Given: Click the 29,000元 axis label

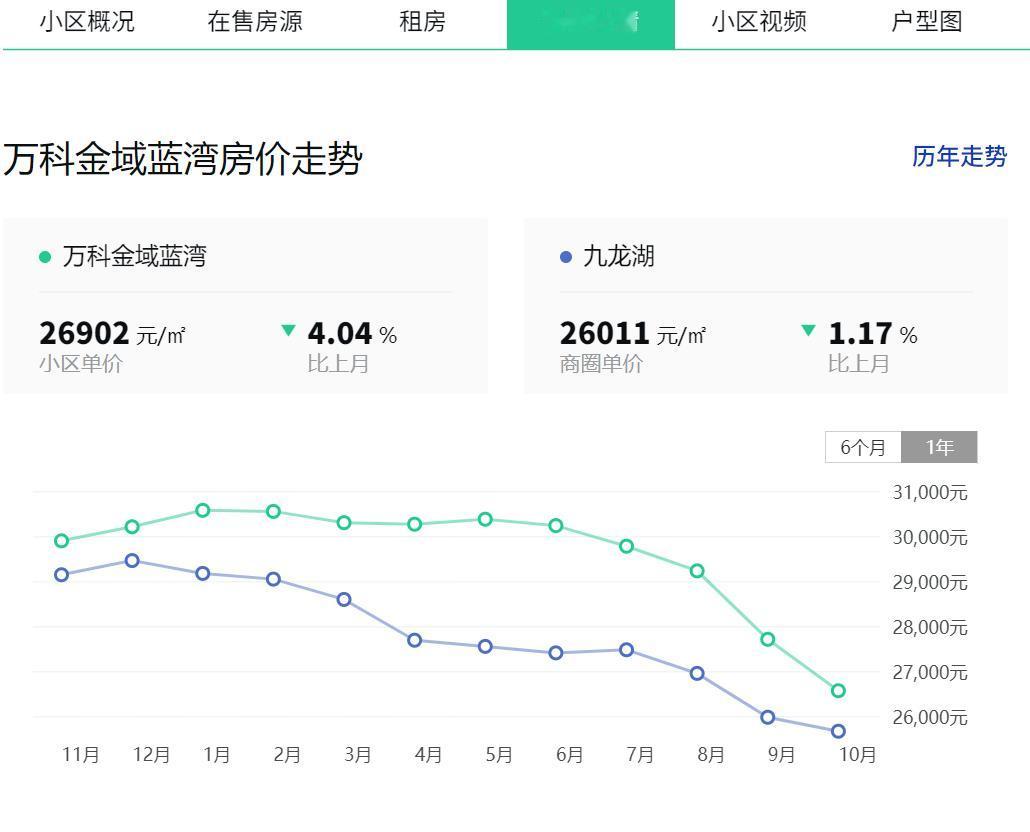Looking at the screenshot, I should click(x=929, y=582).
